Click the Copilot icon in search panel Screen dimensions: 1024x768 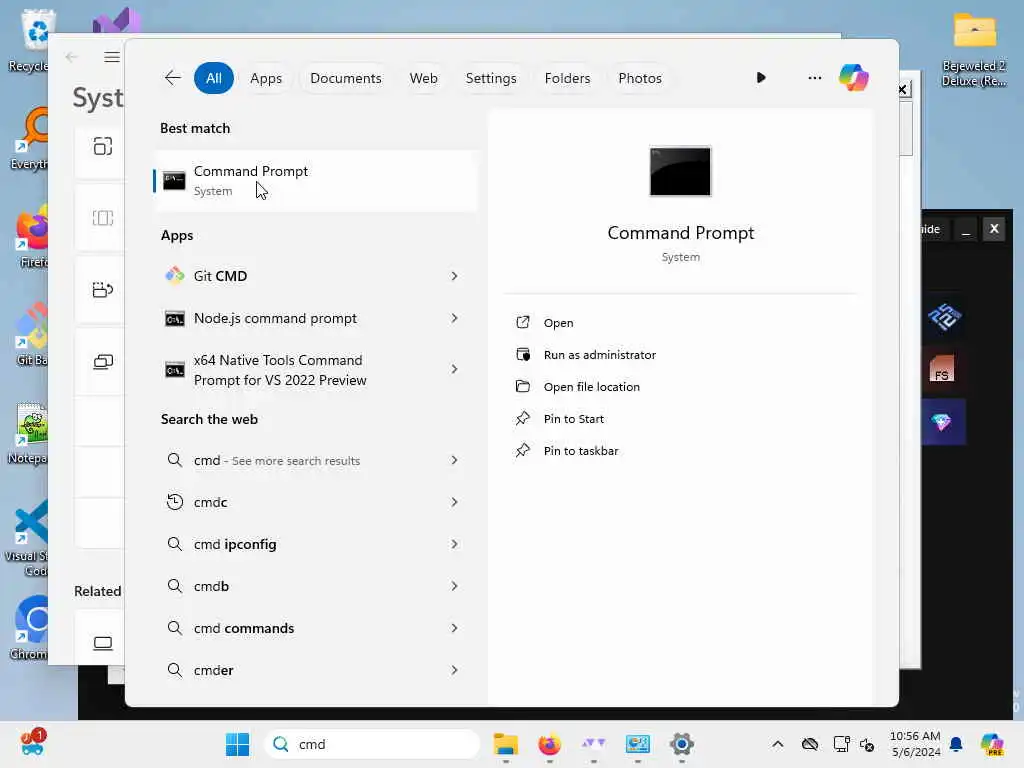853,78
